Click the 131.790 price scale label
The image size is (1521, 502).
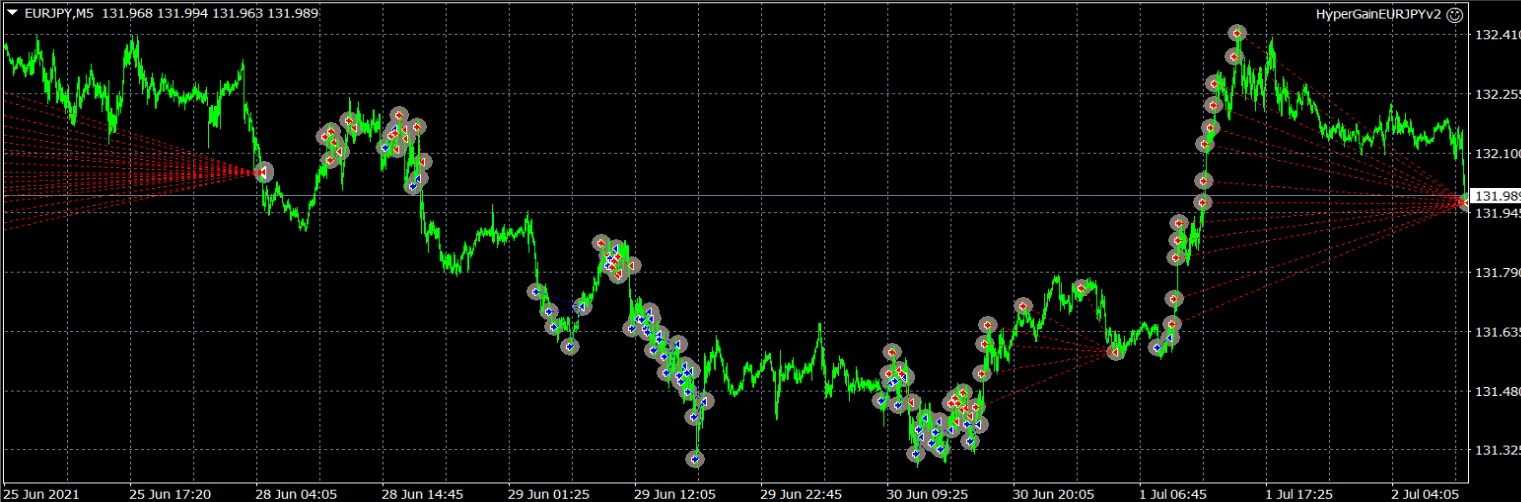click(1497, 272)
